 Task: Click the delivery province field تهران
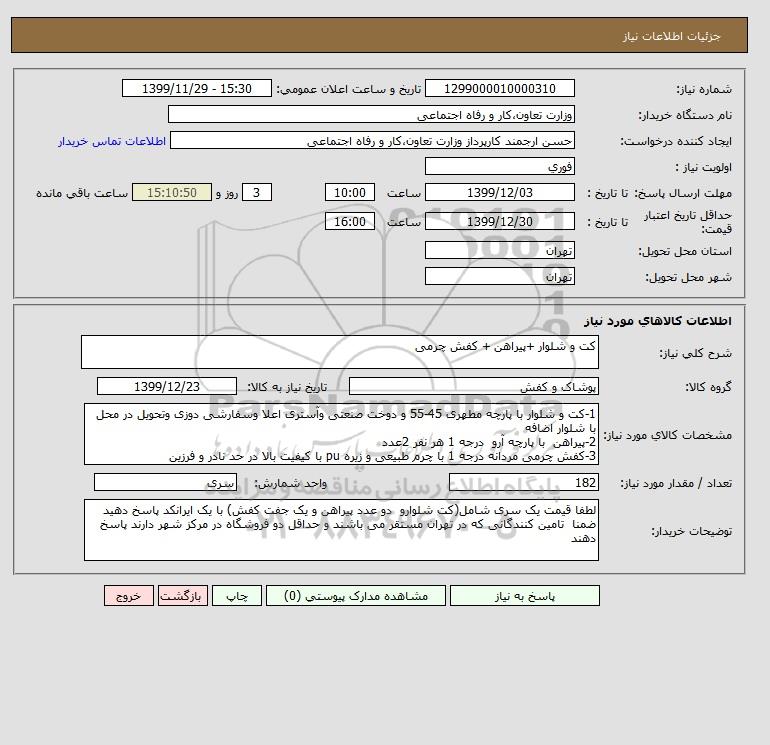tap(499, 250)
